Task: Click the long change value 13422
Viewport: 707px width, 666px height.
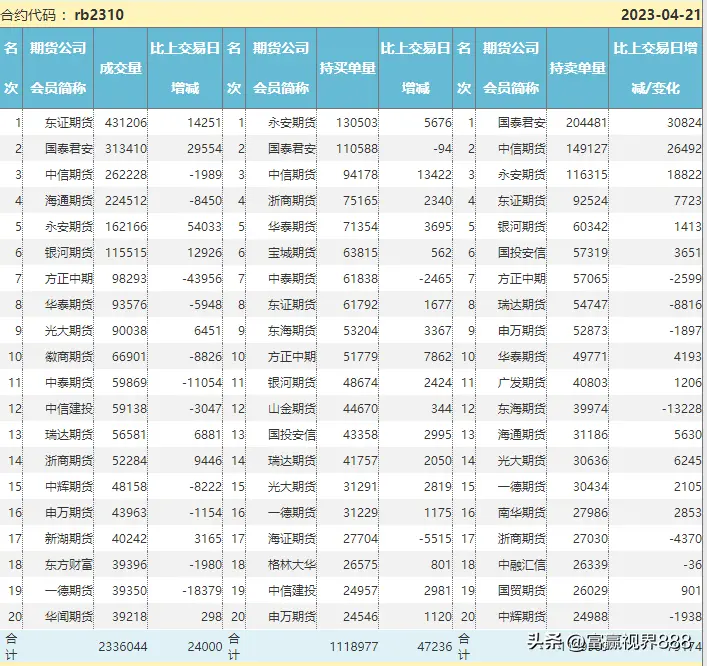Action: pyautogui.click(x=434, y=175)
